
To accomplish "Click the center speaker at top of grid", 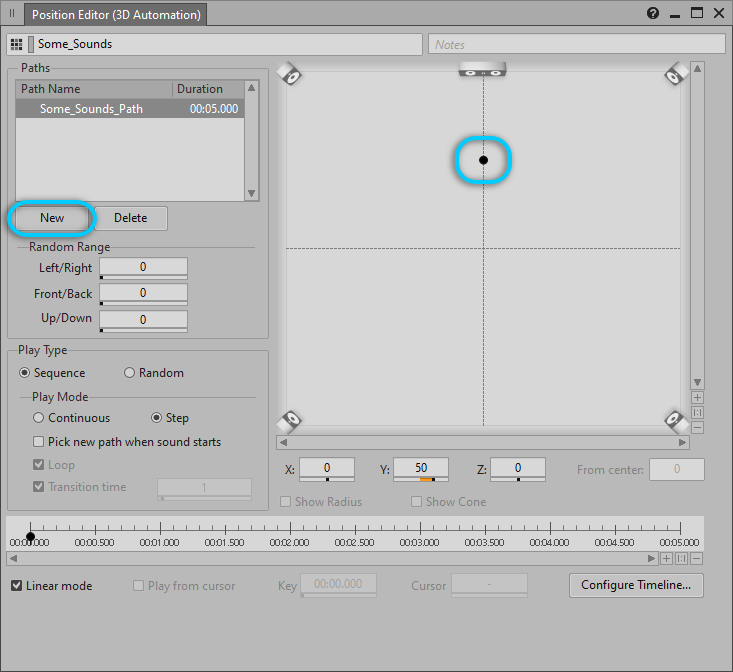I will click(482, 70).
